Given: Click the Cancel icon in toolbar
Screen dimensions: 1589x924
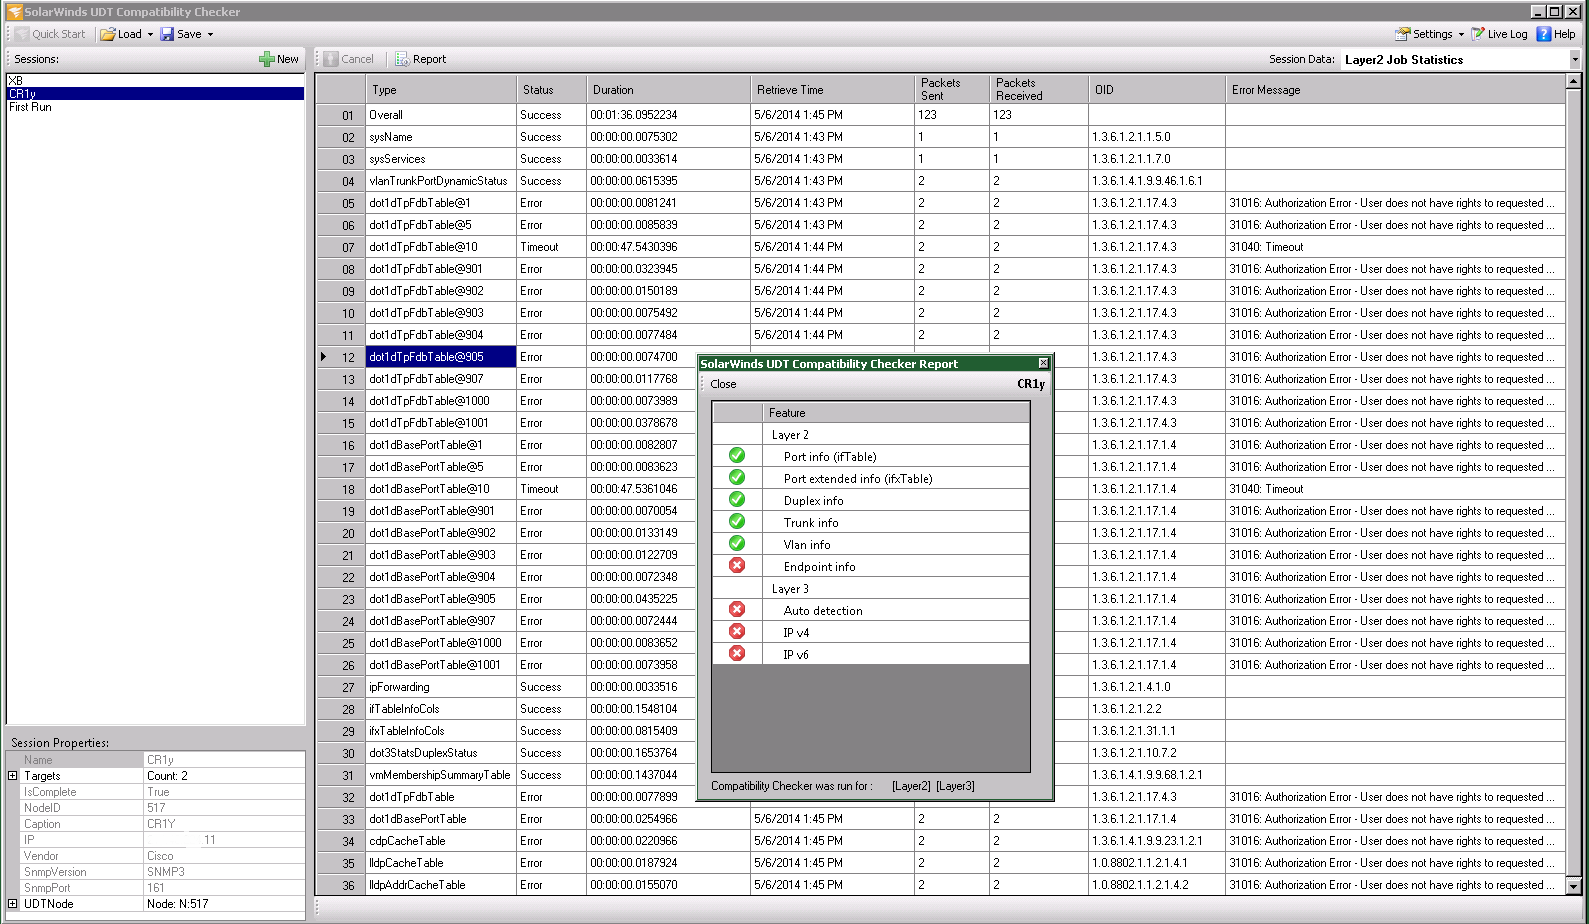Looking at the screenshot, I should point(331,59).
